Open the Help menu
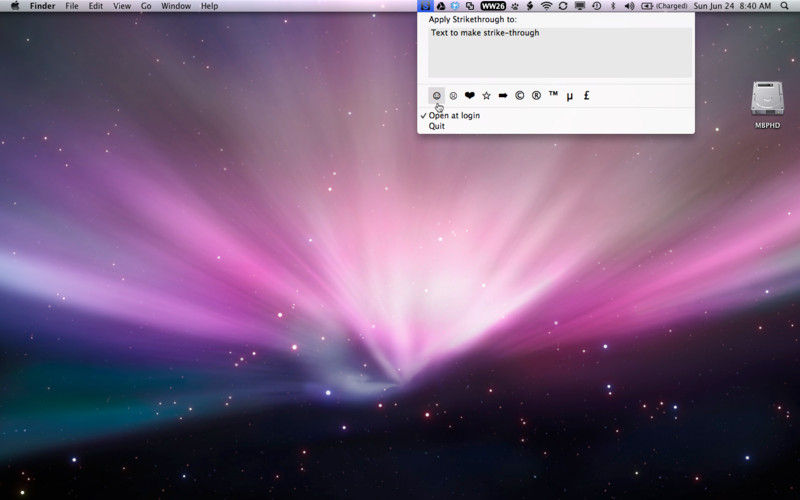800x500 pixels. point(209,6)
